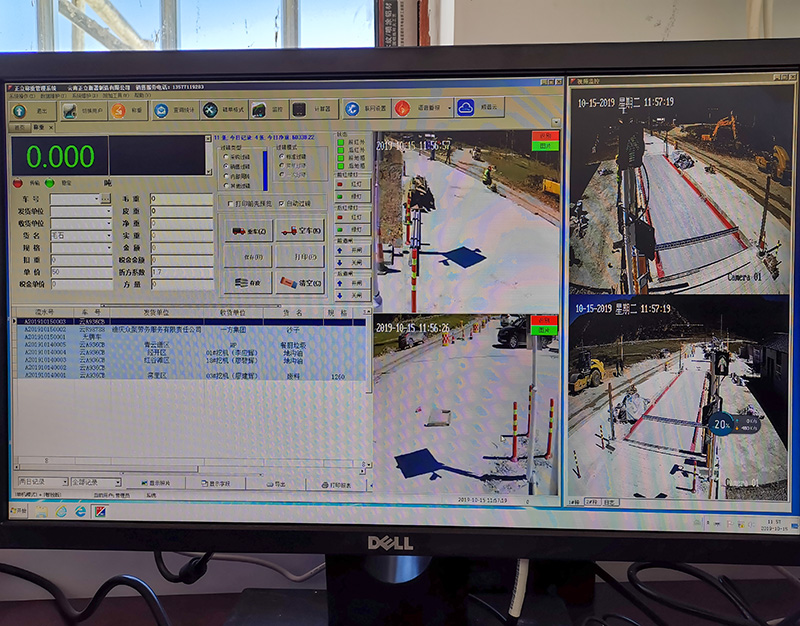Select record row A201910150002
This screenshot has height=626, width=800.
45,329
